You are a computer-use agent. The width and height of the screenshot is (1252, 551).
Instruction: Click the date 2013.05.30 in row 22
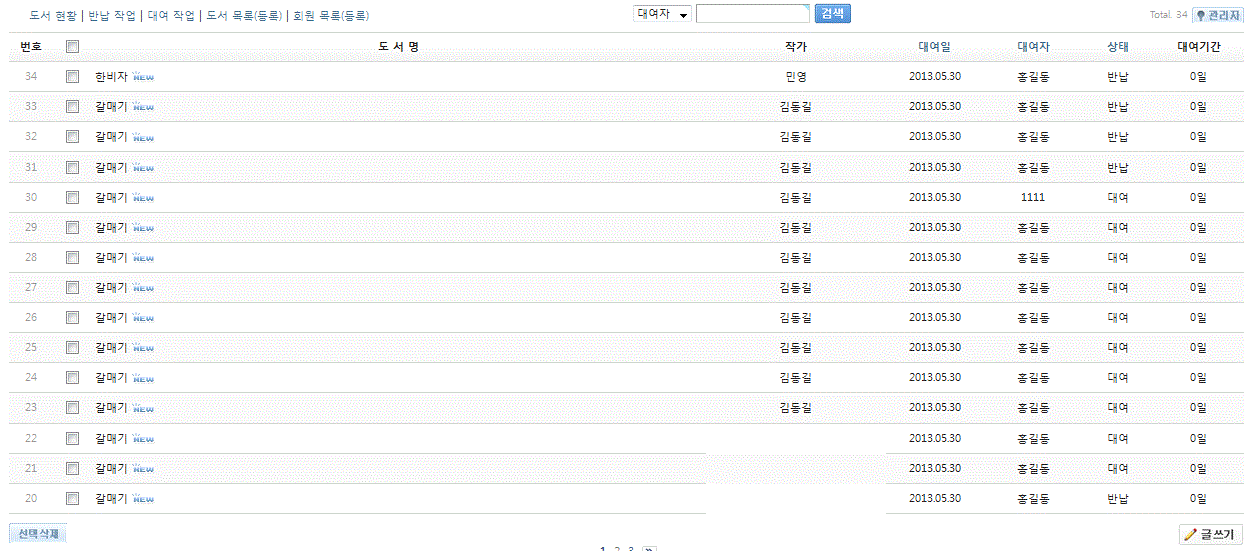(x=935, y=439)
